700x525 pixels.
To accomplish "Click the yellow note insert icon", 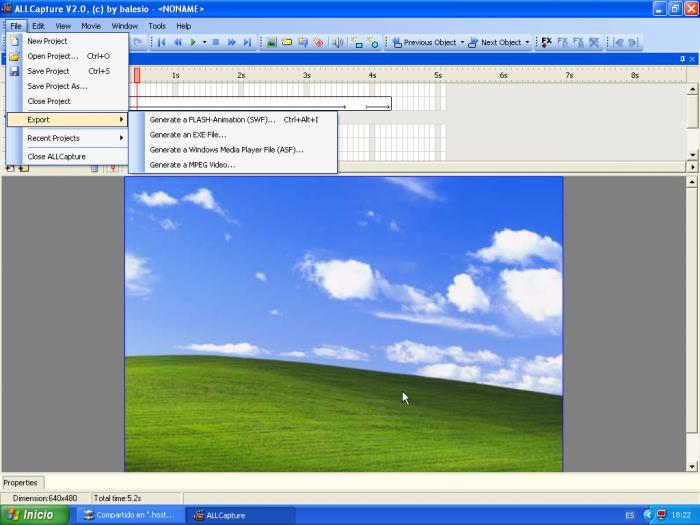I will pos(287,42).
